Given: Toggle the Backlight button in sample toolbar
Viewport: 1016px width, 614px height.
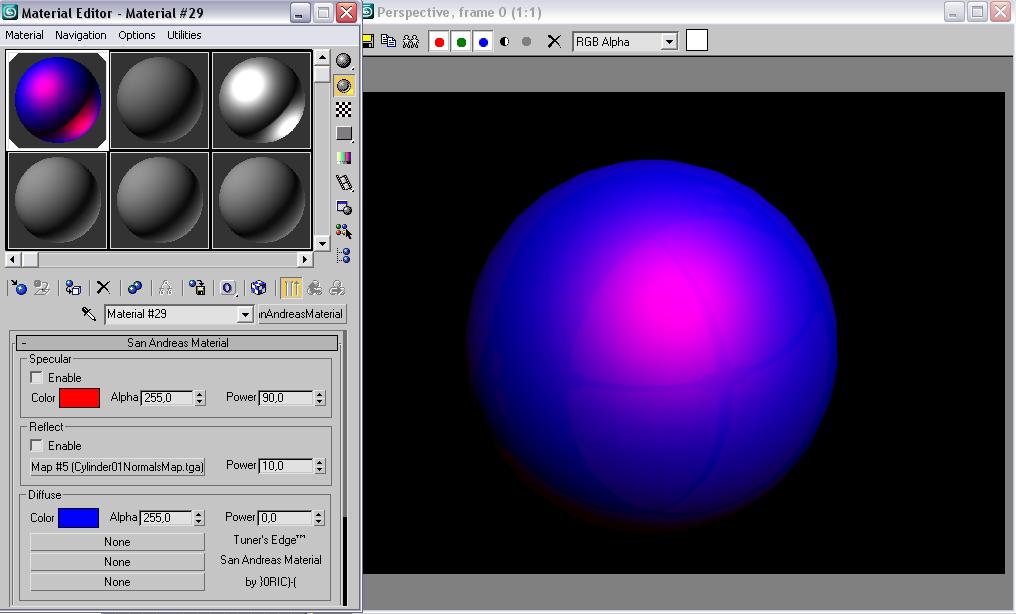Looking at the screenshot, I should point(343,85).
